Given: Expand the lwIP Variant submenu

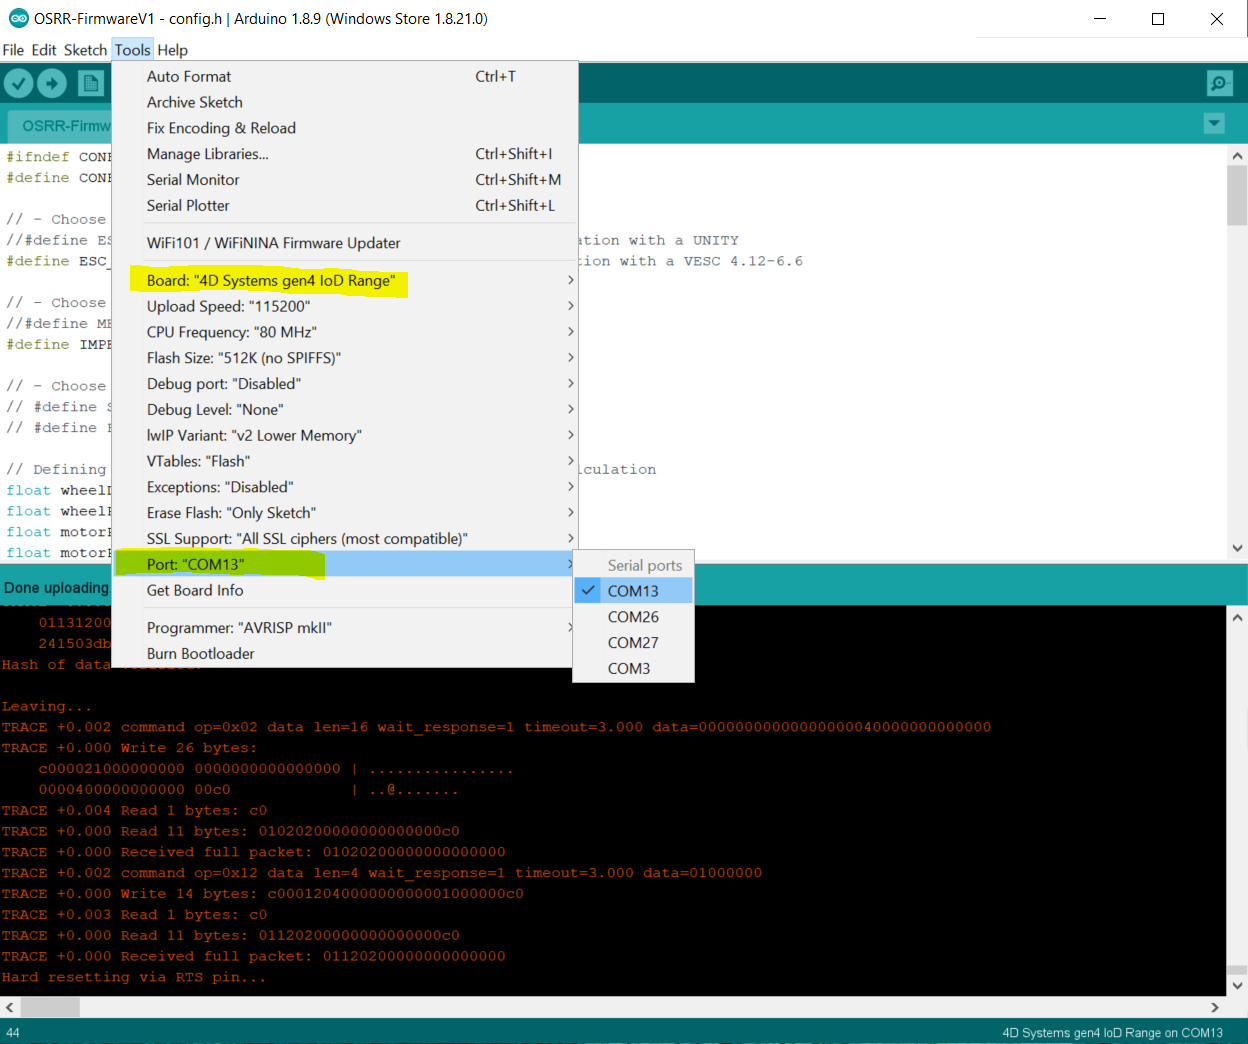Looking at the screenshot, I should click(x=345, y=436).
